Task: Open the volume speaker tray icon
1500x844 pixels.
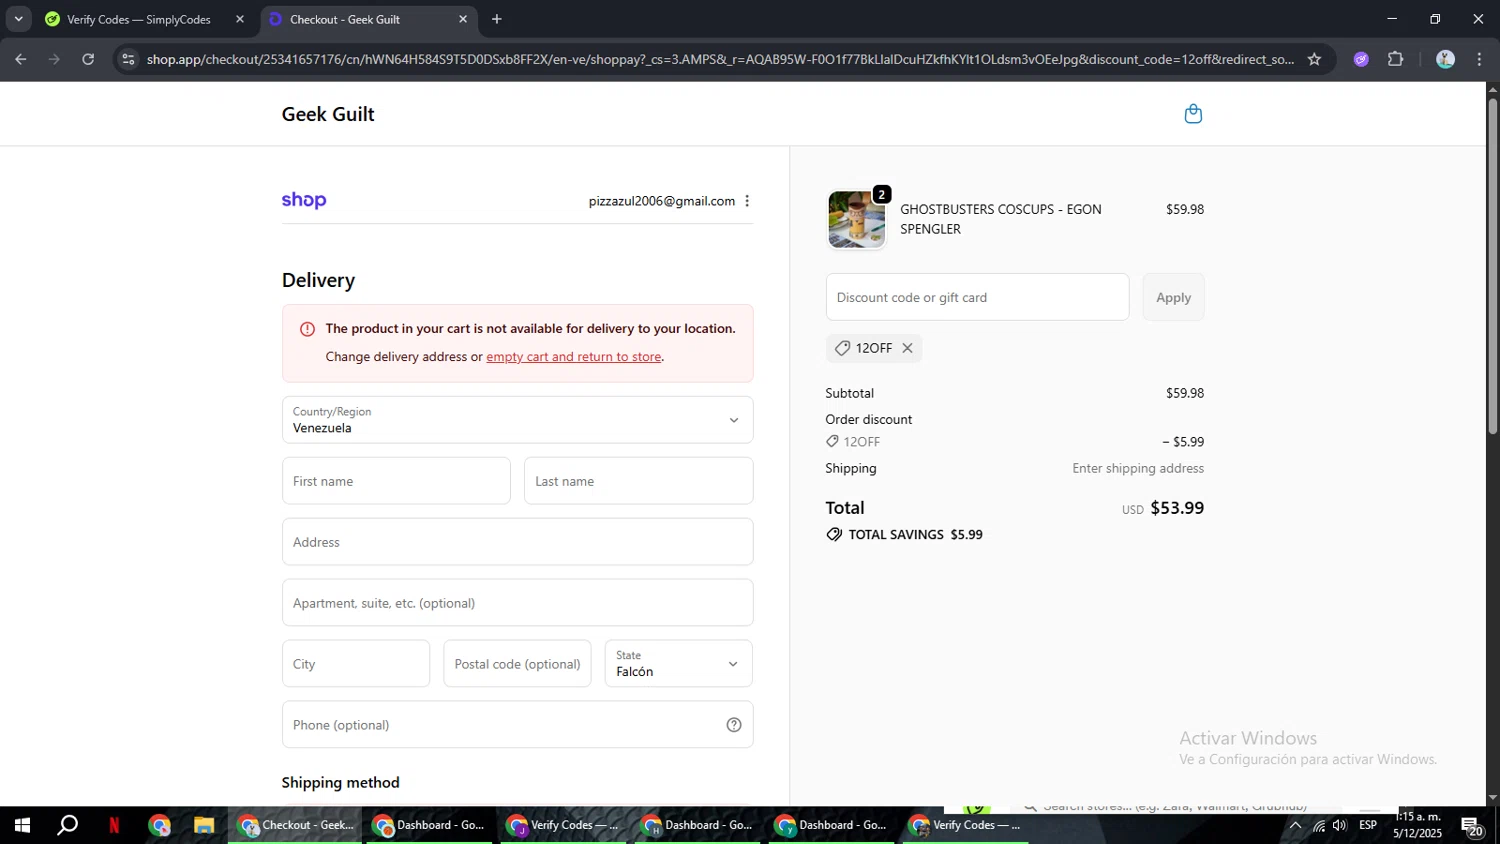Action: coord(1340,826)
